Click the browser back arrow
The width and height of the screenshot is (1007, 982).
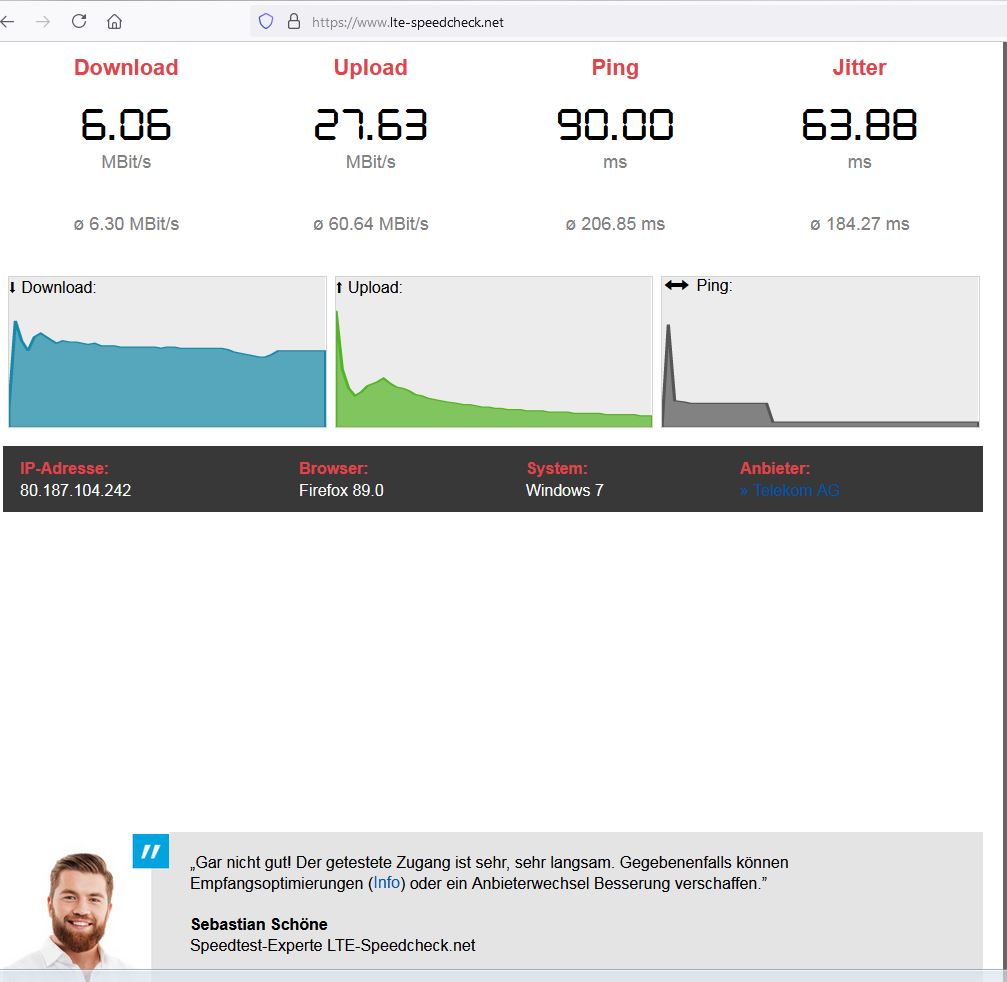coord(8,21)
